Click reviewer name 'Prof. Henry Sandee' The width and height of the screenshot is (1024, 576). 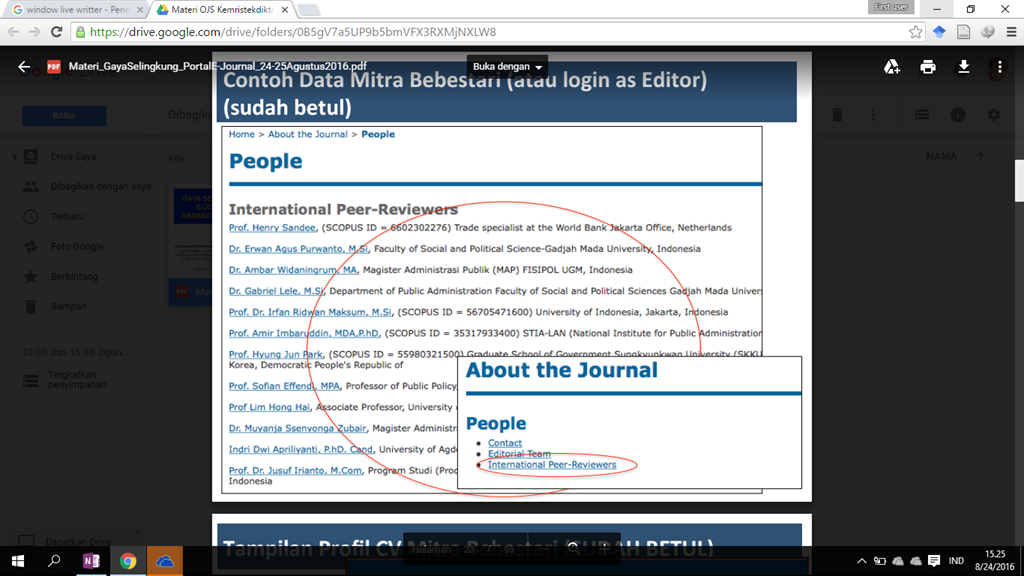coord(272,228)
